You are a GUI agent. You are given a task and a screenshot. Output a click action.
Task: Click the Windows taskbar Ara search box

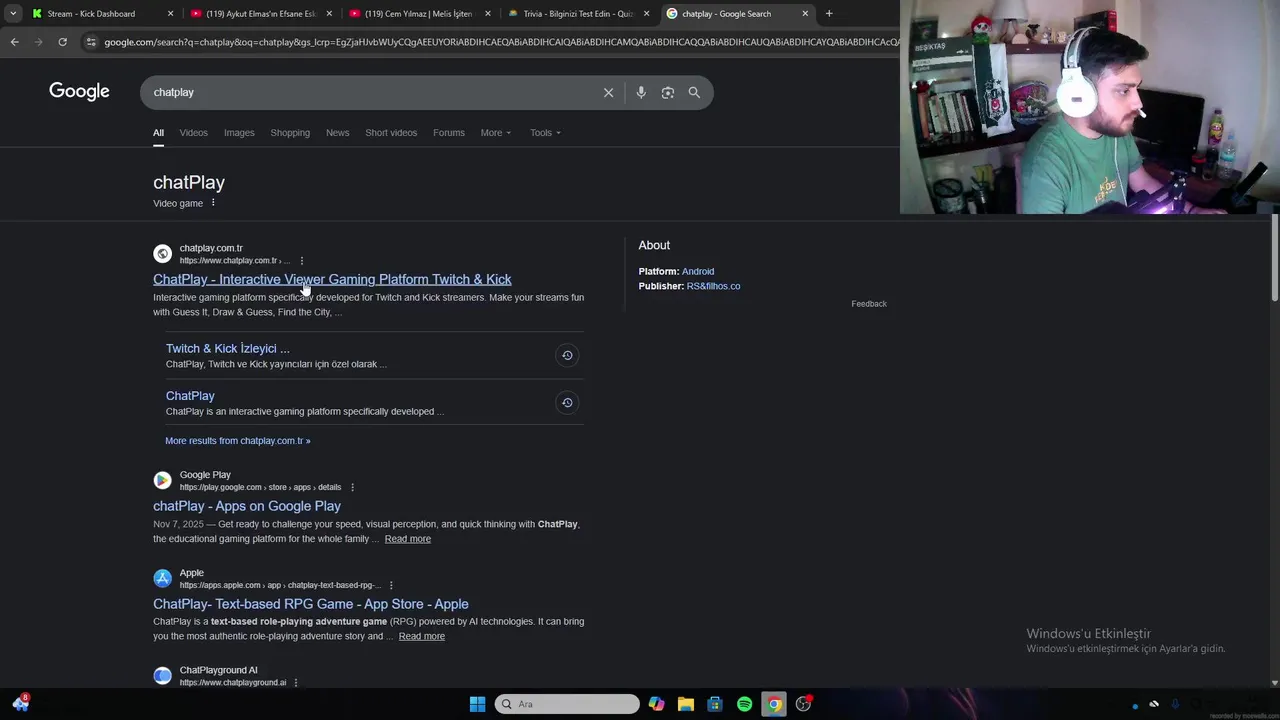pos(567,704)
